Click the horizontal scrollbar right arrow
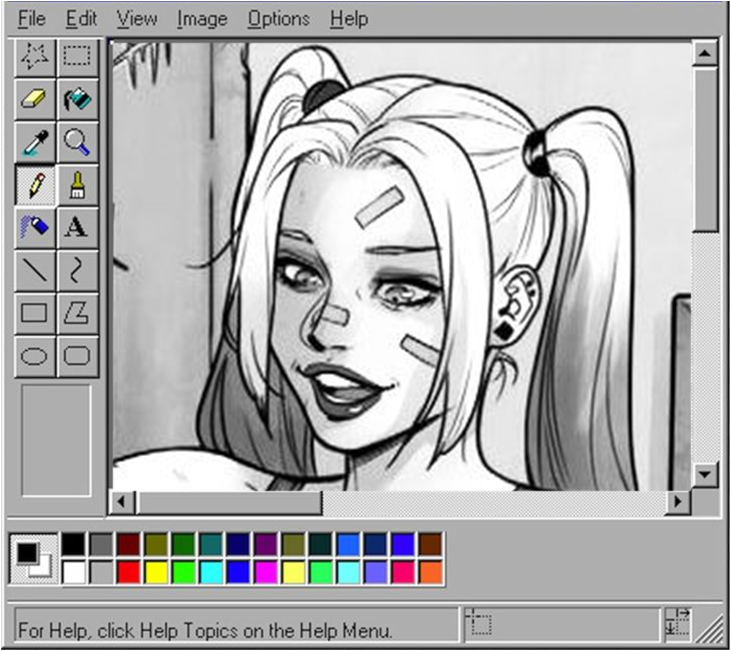Screen dimensions: 731x651 [678, 502]
